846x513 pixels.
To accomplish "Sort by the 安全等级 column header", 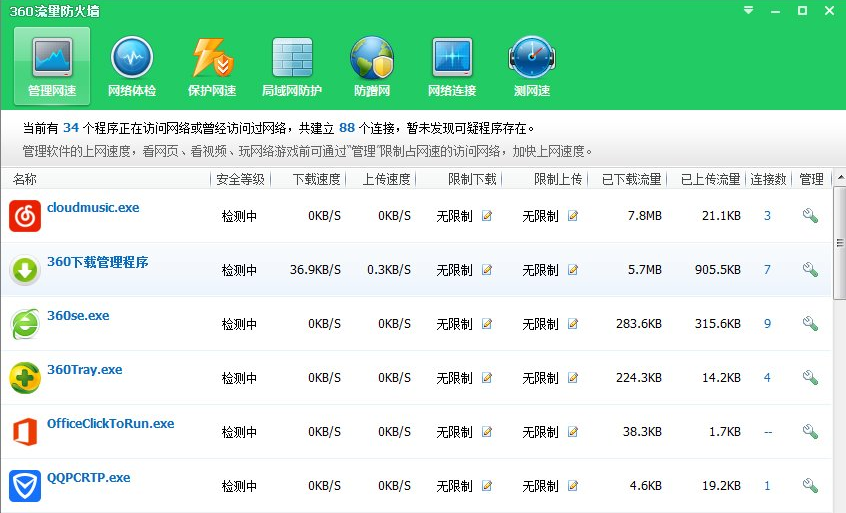I will pyautogui.click(x=240, y=179).
